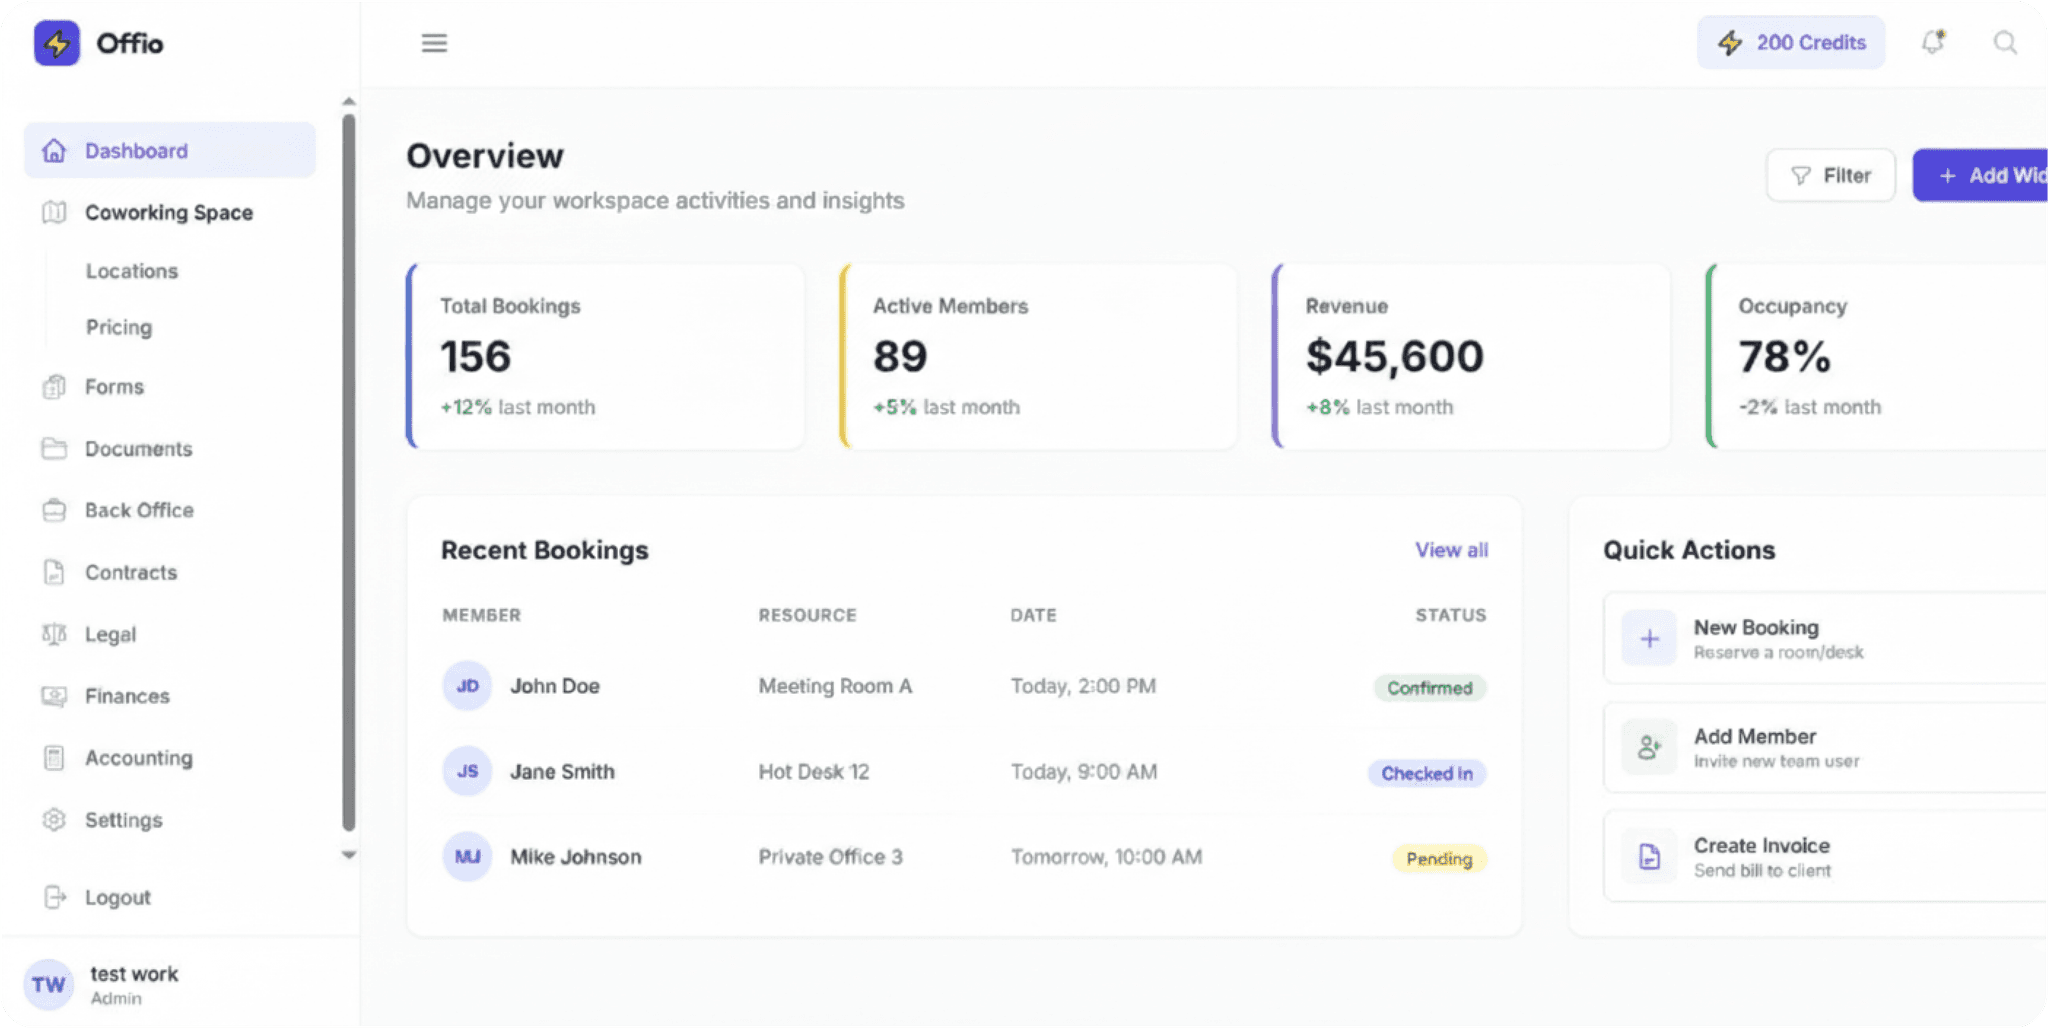Open the Pricing menu entry
Screen dimensions: 2048x1029
tap(118, 327)
